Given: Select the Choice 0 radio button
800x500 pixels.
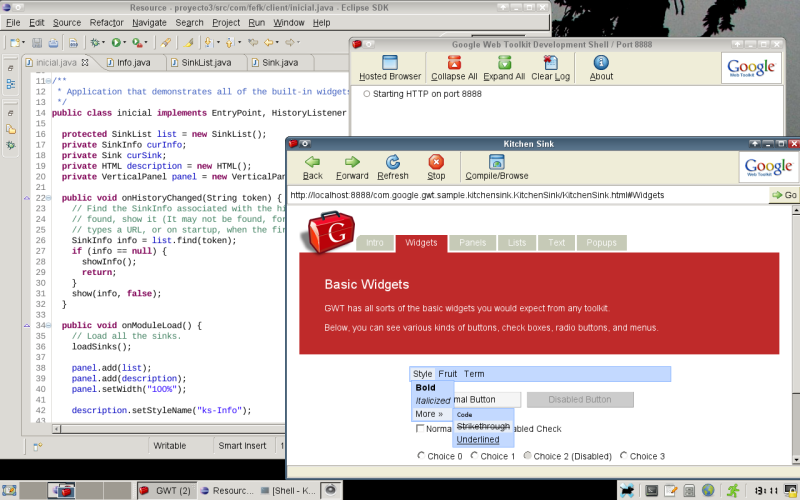Looking at the screenshot, I should click(421, 455).
